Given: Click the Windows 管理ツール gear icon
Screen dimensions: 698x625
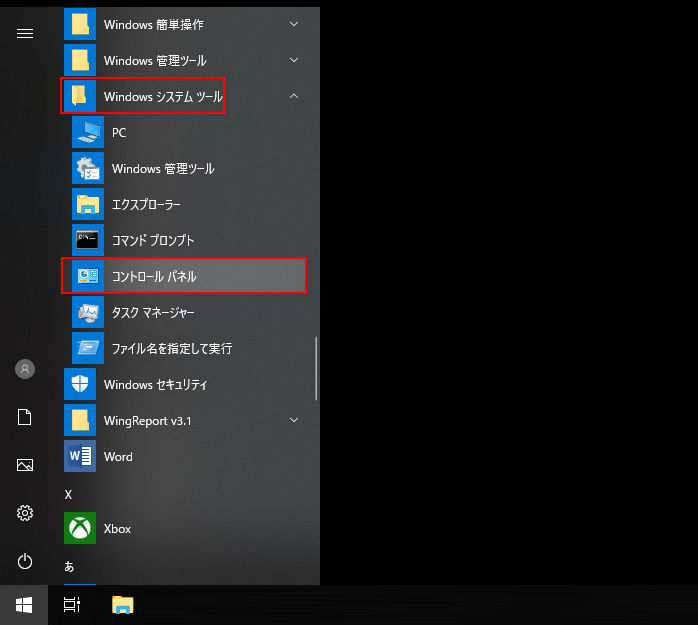Looking at the screenshot, I should pyautogui.click(x=88, y=168).
